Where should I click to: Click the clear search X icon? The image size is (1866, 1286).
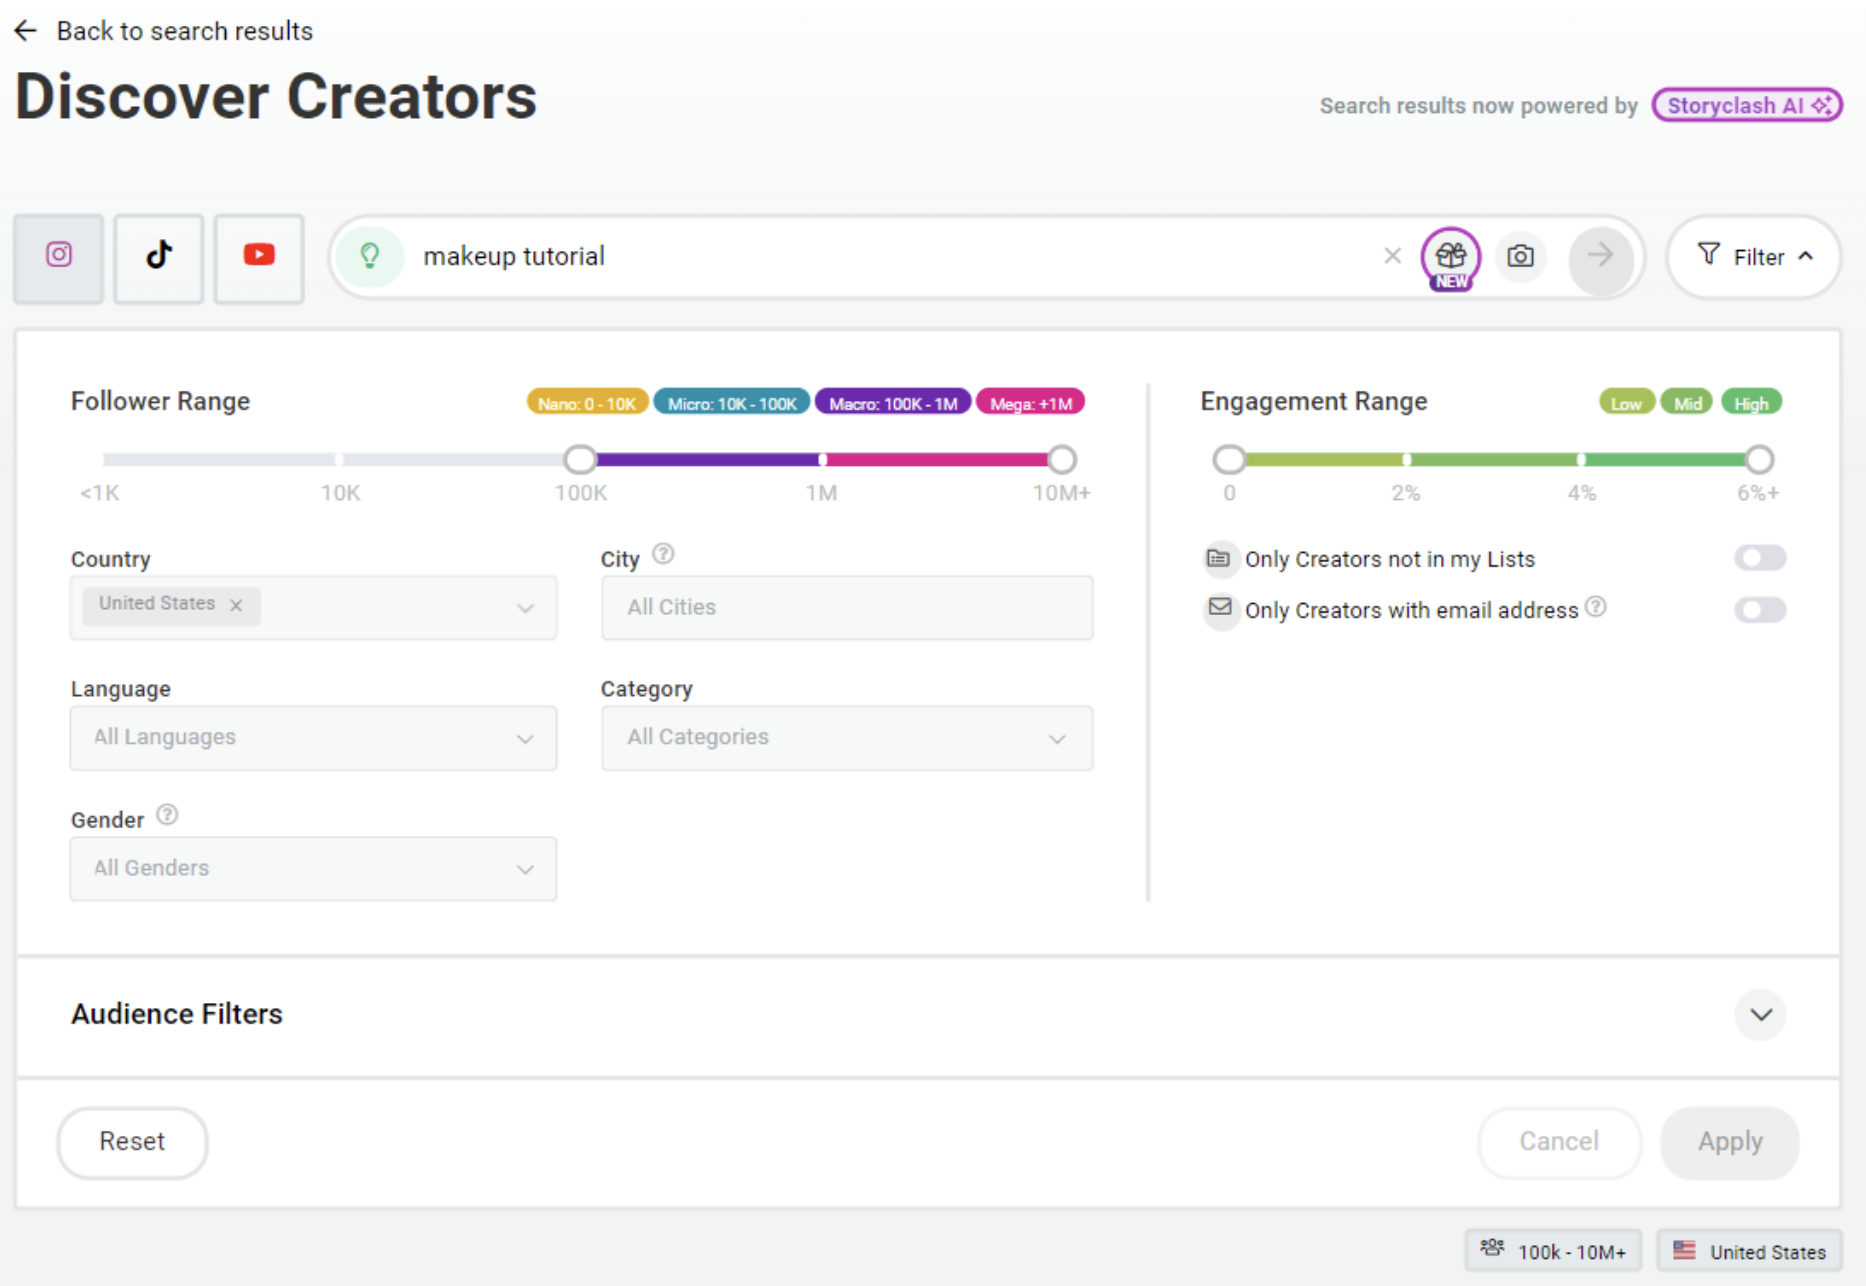tap(1392, 256)
